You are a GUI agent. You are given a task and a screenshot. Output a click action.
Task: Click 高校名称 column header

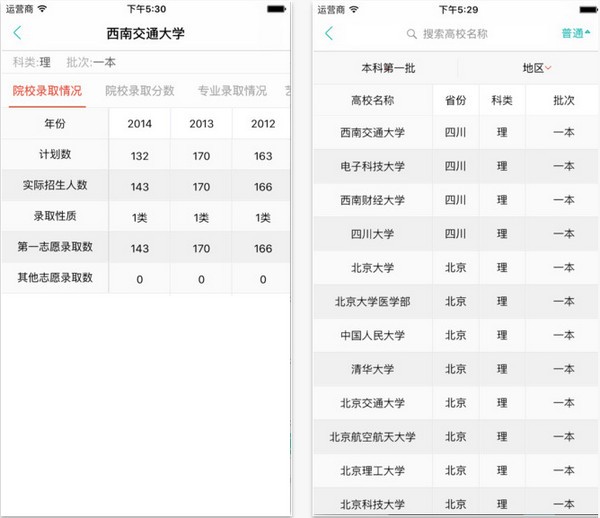372,100
